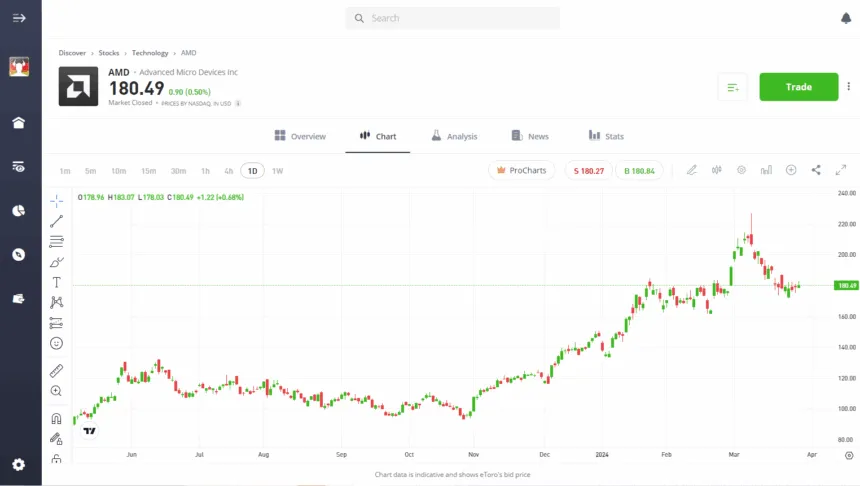Select the 1D timeframe
Viewport: 860px width, 486px height.
click(252, 171)
